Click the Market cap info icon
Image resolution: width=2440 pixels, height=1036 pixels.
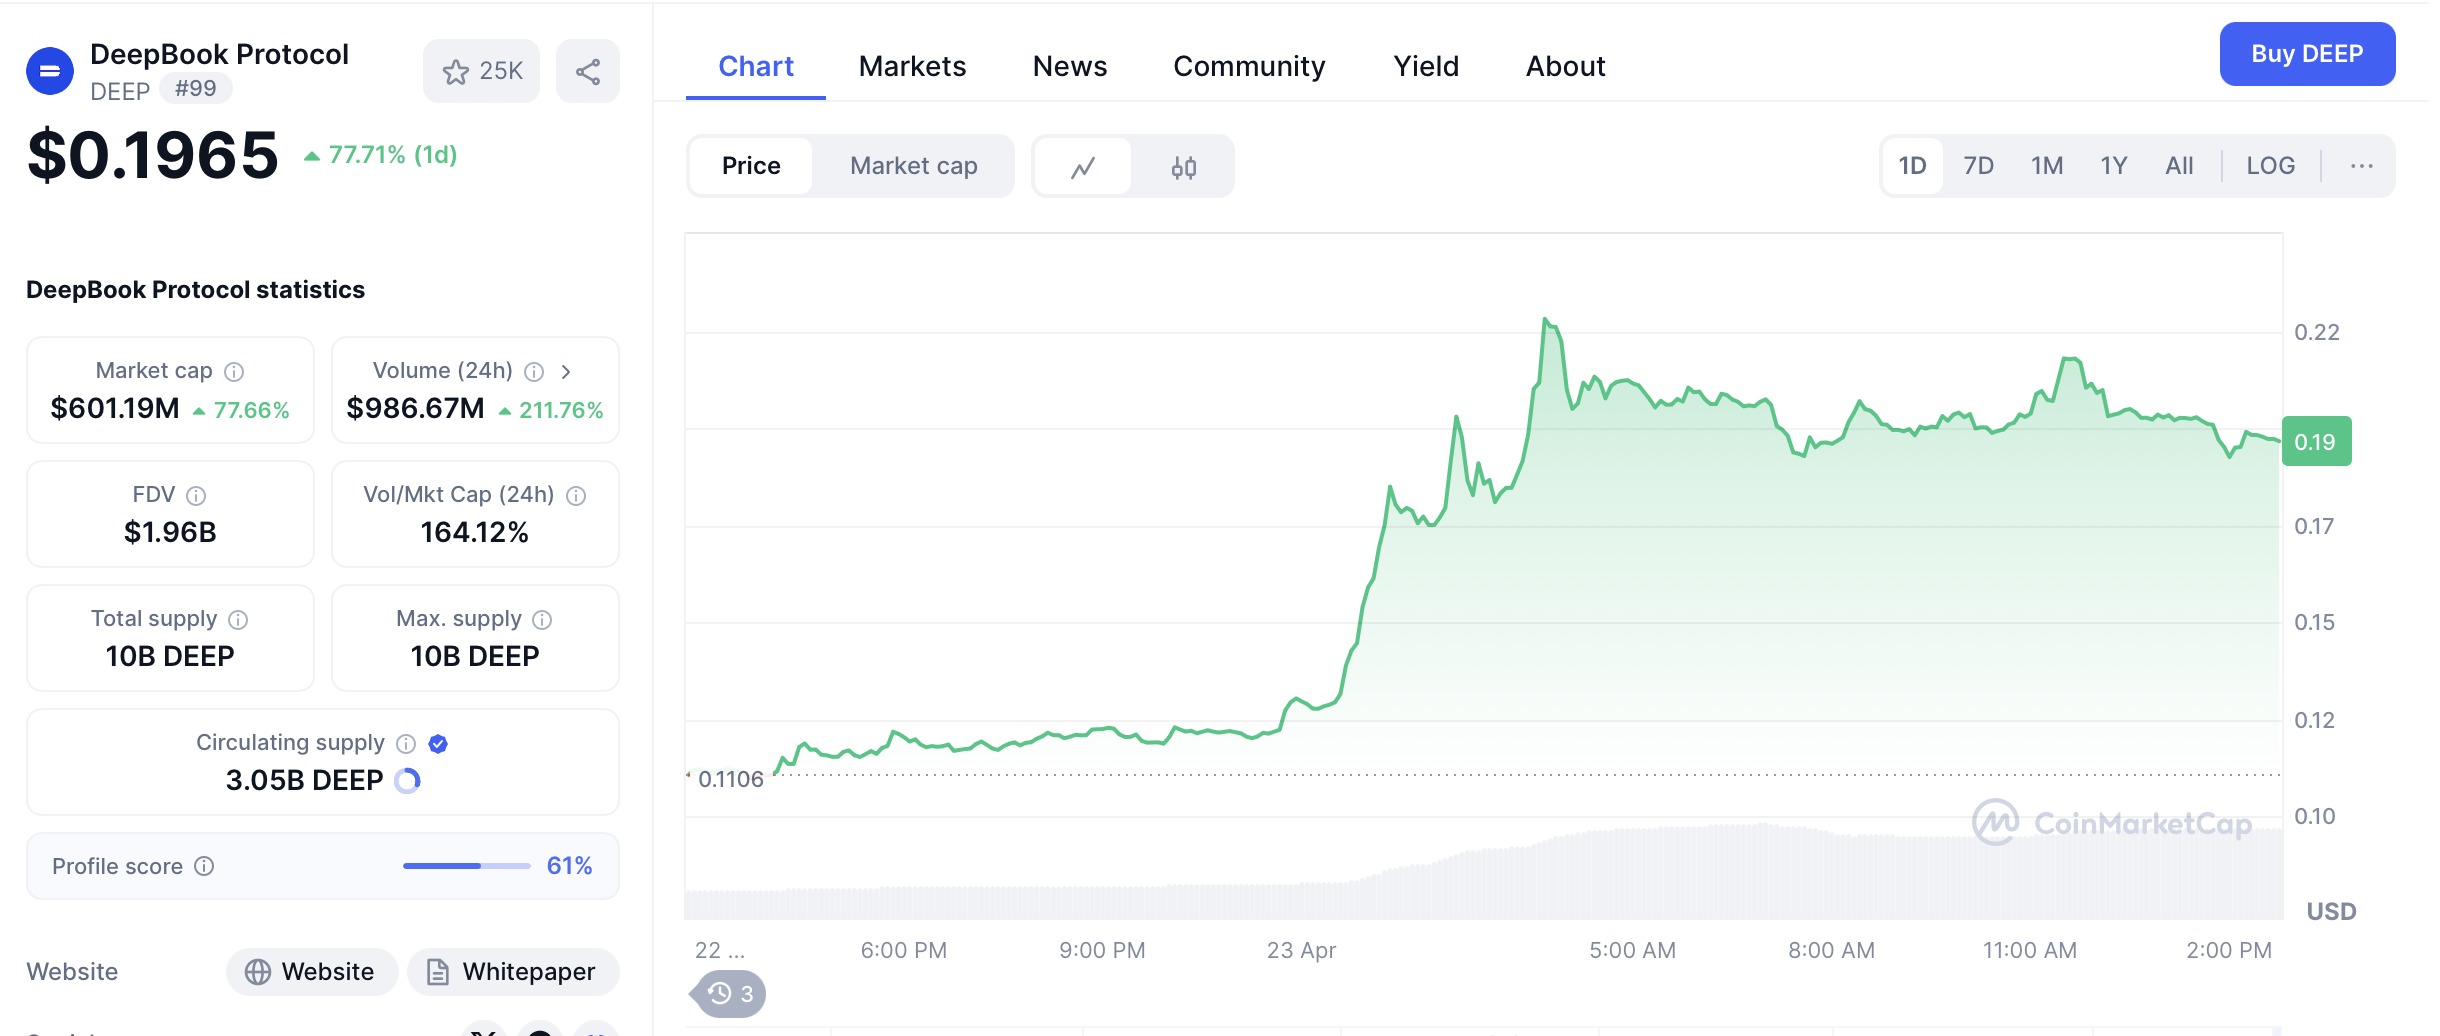click(x=234, y=372)
